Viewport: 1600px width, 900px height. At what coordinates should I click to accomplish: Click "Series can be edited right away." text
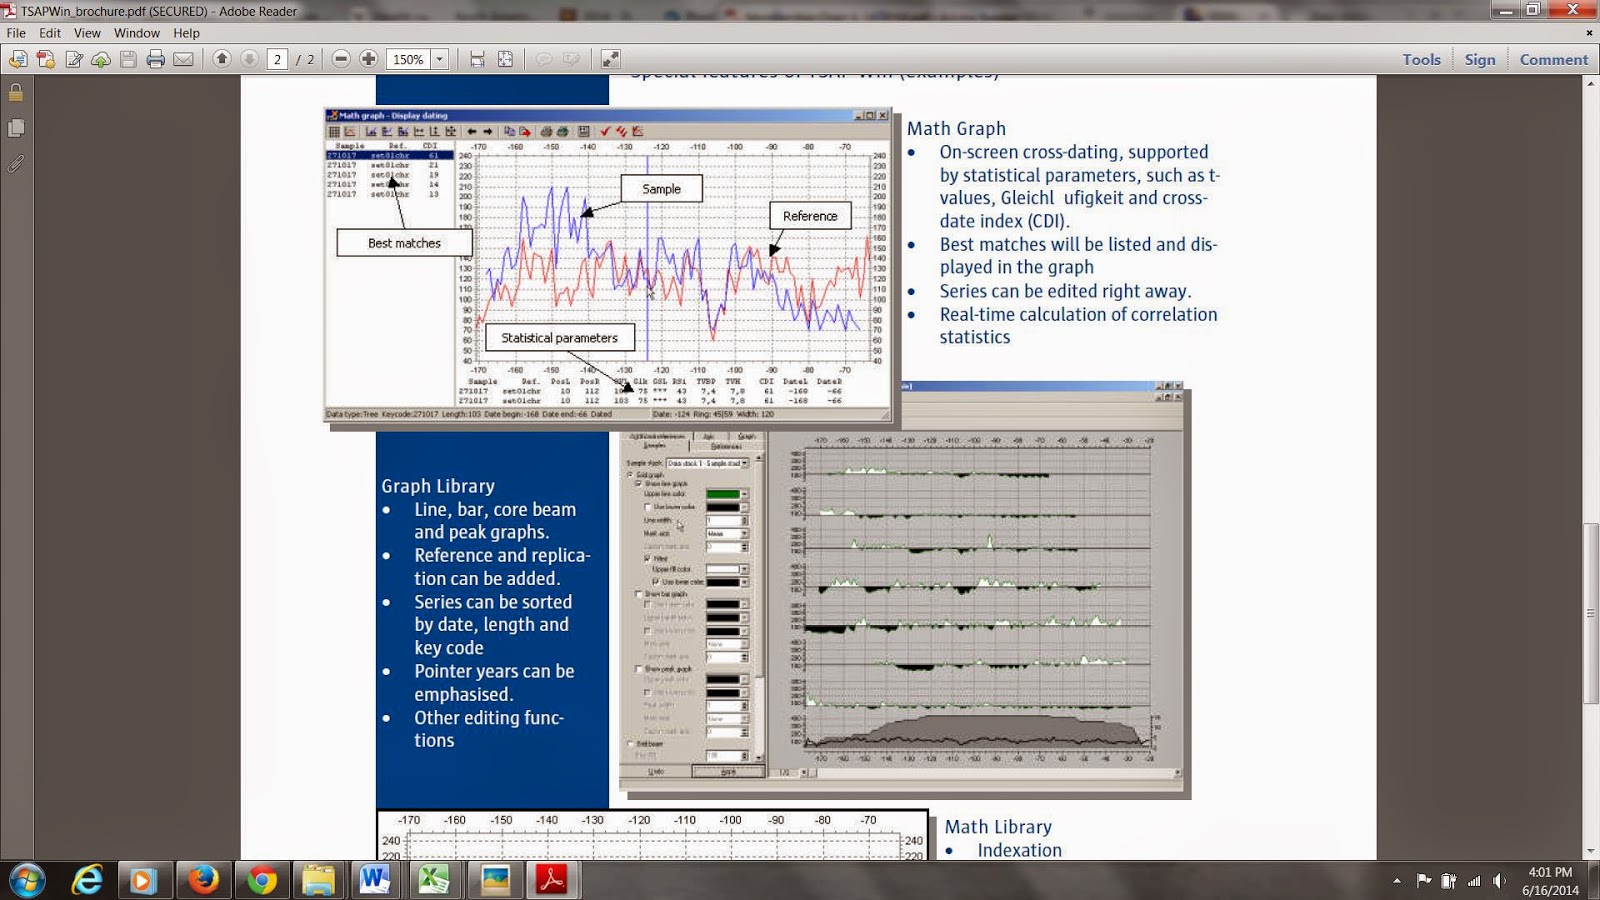click(x=1065, y=291)
